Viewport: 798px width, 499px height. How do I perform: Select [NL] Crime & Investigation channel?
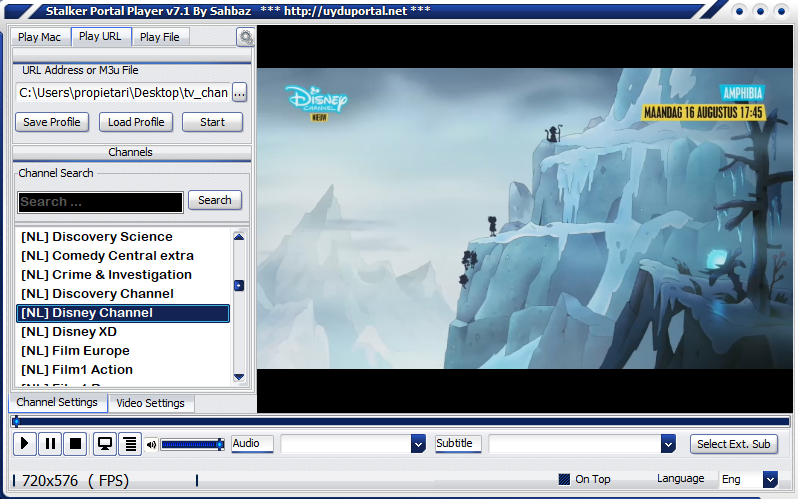[x=123, y=275]
